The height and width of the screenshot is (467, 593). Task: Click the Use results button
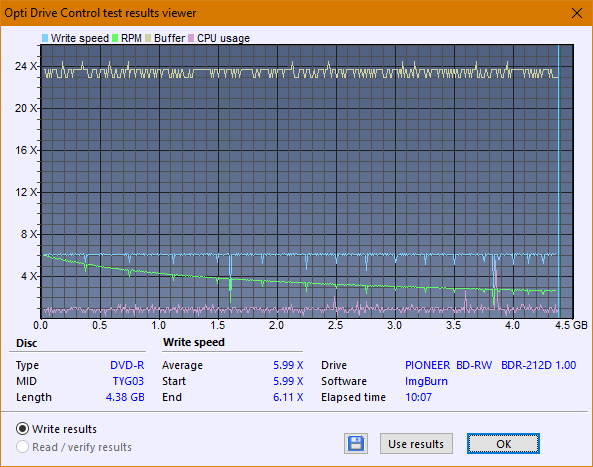(x=416, y=444)
